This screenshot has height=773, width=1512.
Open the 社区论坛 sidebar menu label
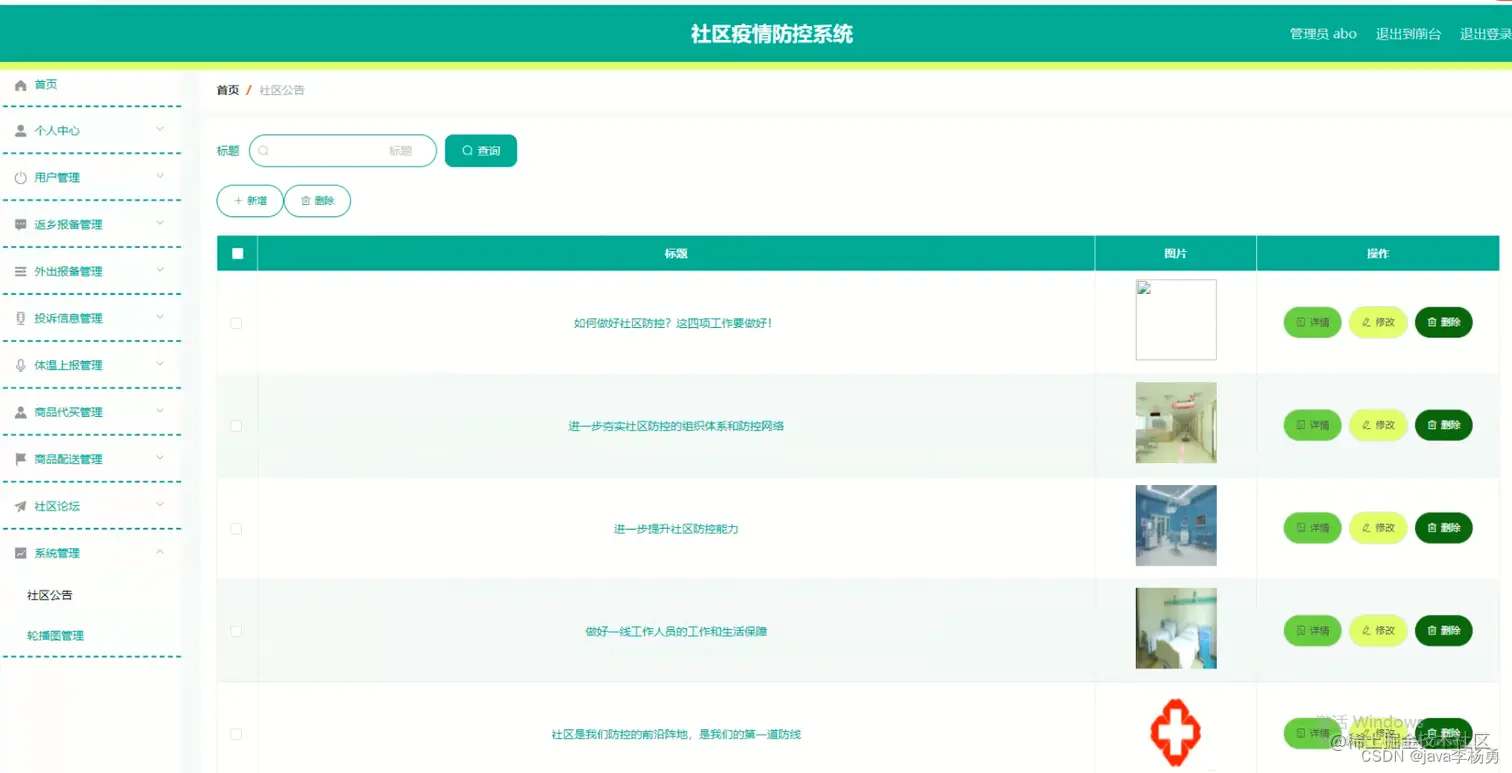(x=57, y=507)
